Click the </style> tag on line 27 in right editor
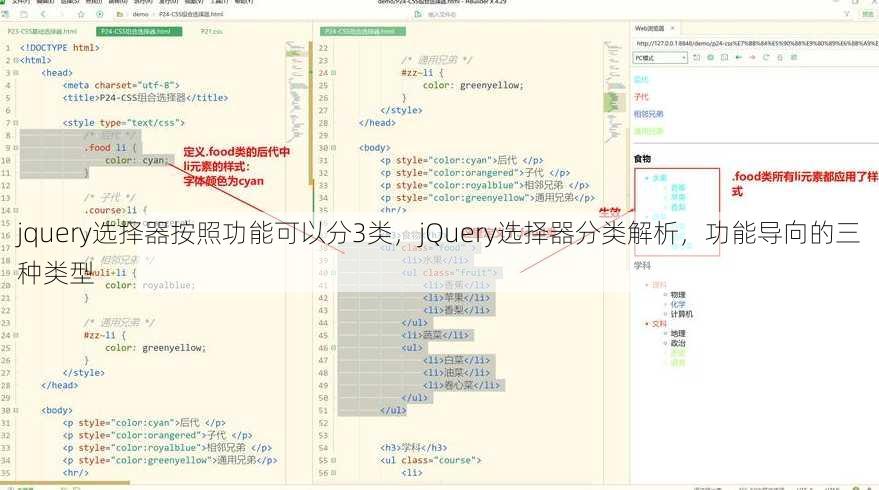The width and height of the screenshot is (879, 490). coord(401,110)
